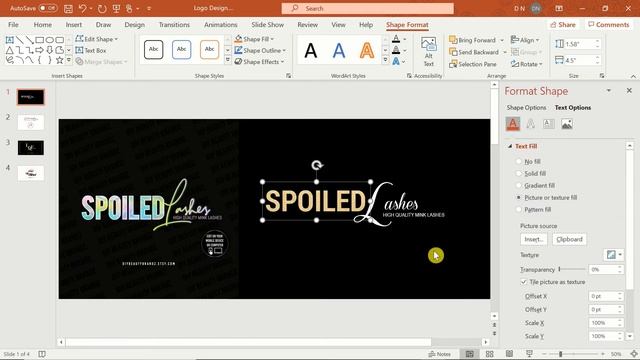Select the rectangle shape in Insert Shapes

click(40, 40)
